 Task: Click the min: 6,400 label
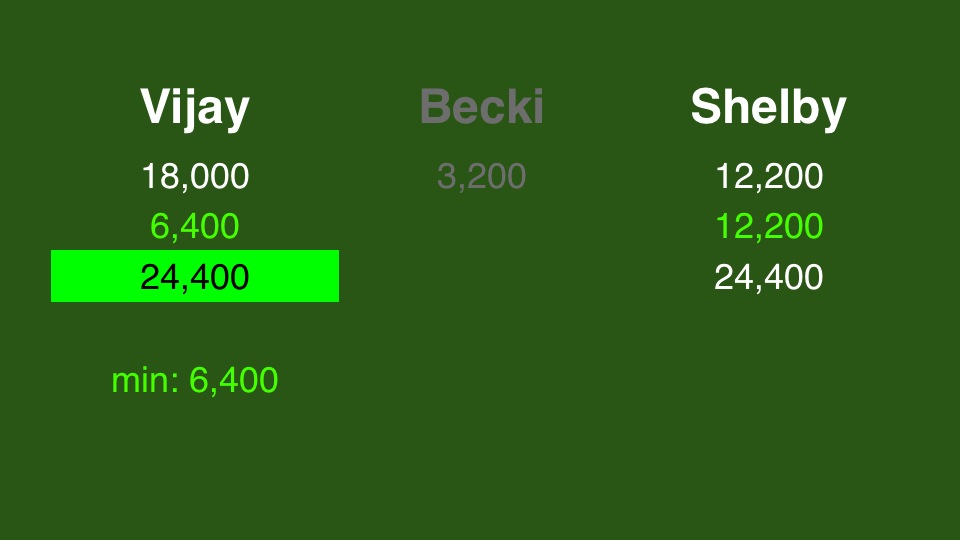click(195, 380)
